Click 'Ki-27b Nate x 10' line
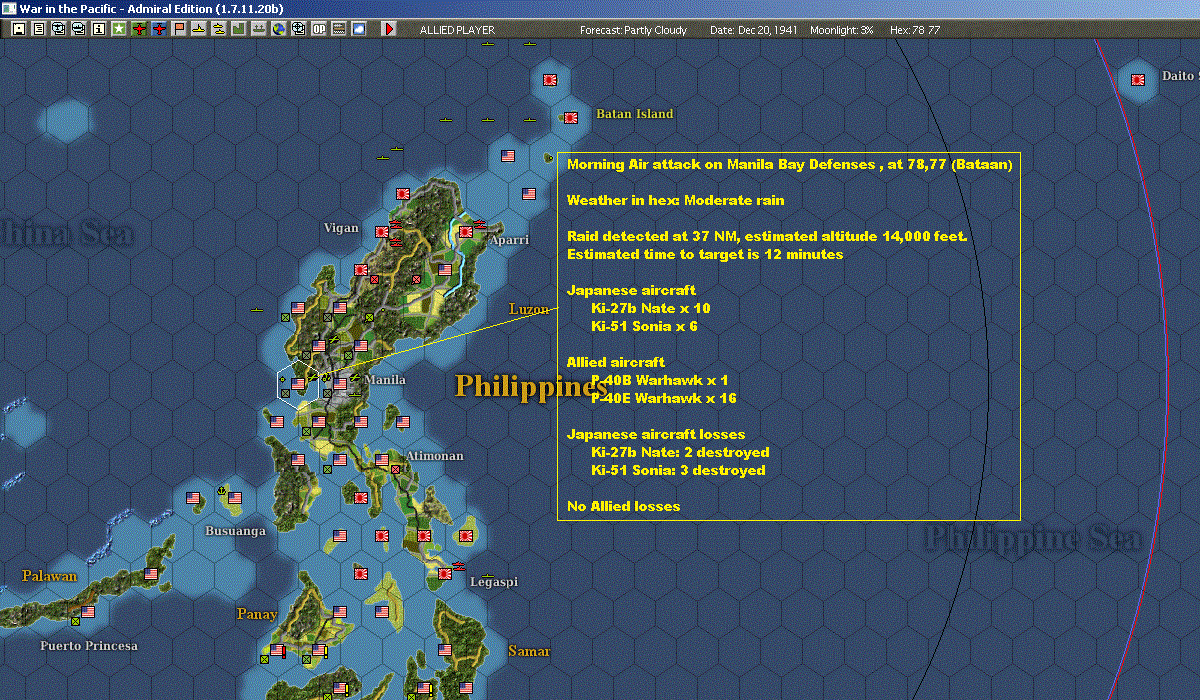Screen dimensions: 1200x700 click(651, 308)
